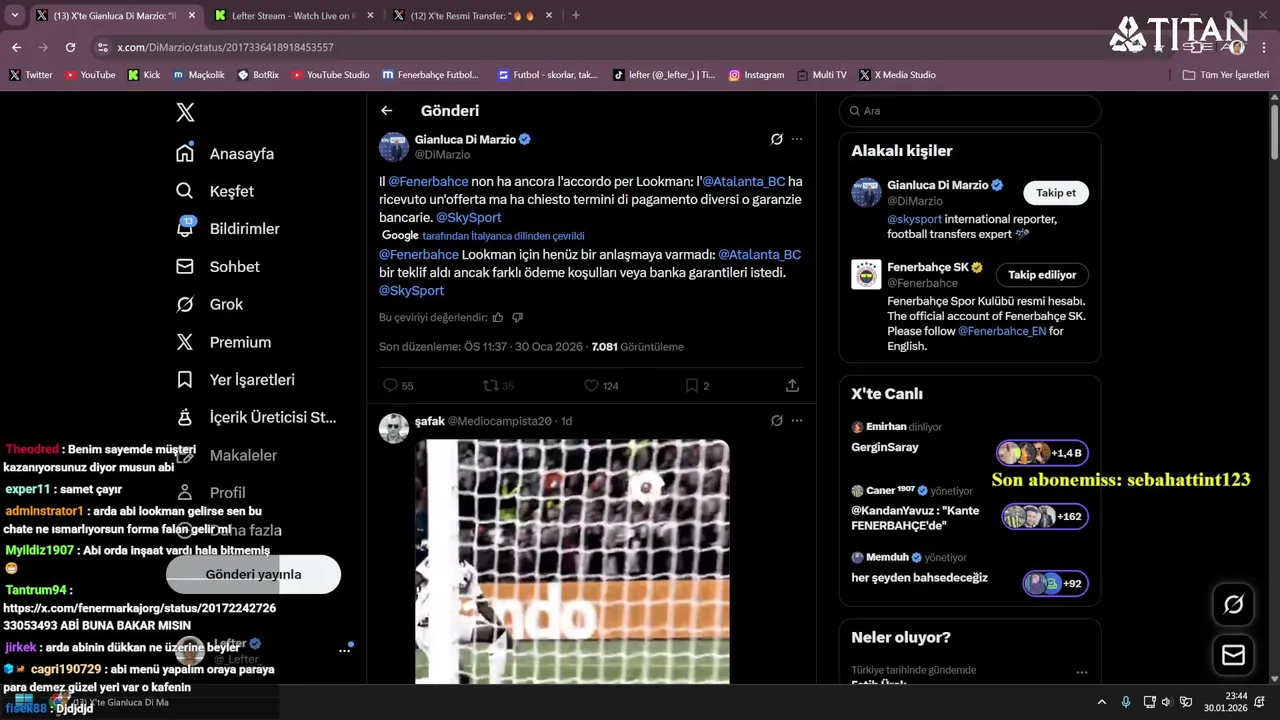Image resolution: width=1280 pixels, height=720 pixels.
Task: Reply to the post with 55 comments
Action: click(x=398, y=385)
